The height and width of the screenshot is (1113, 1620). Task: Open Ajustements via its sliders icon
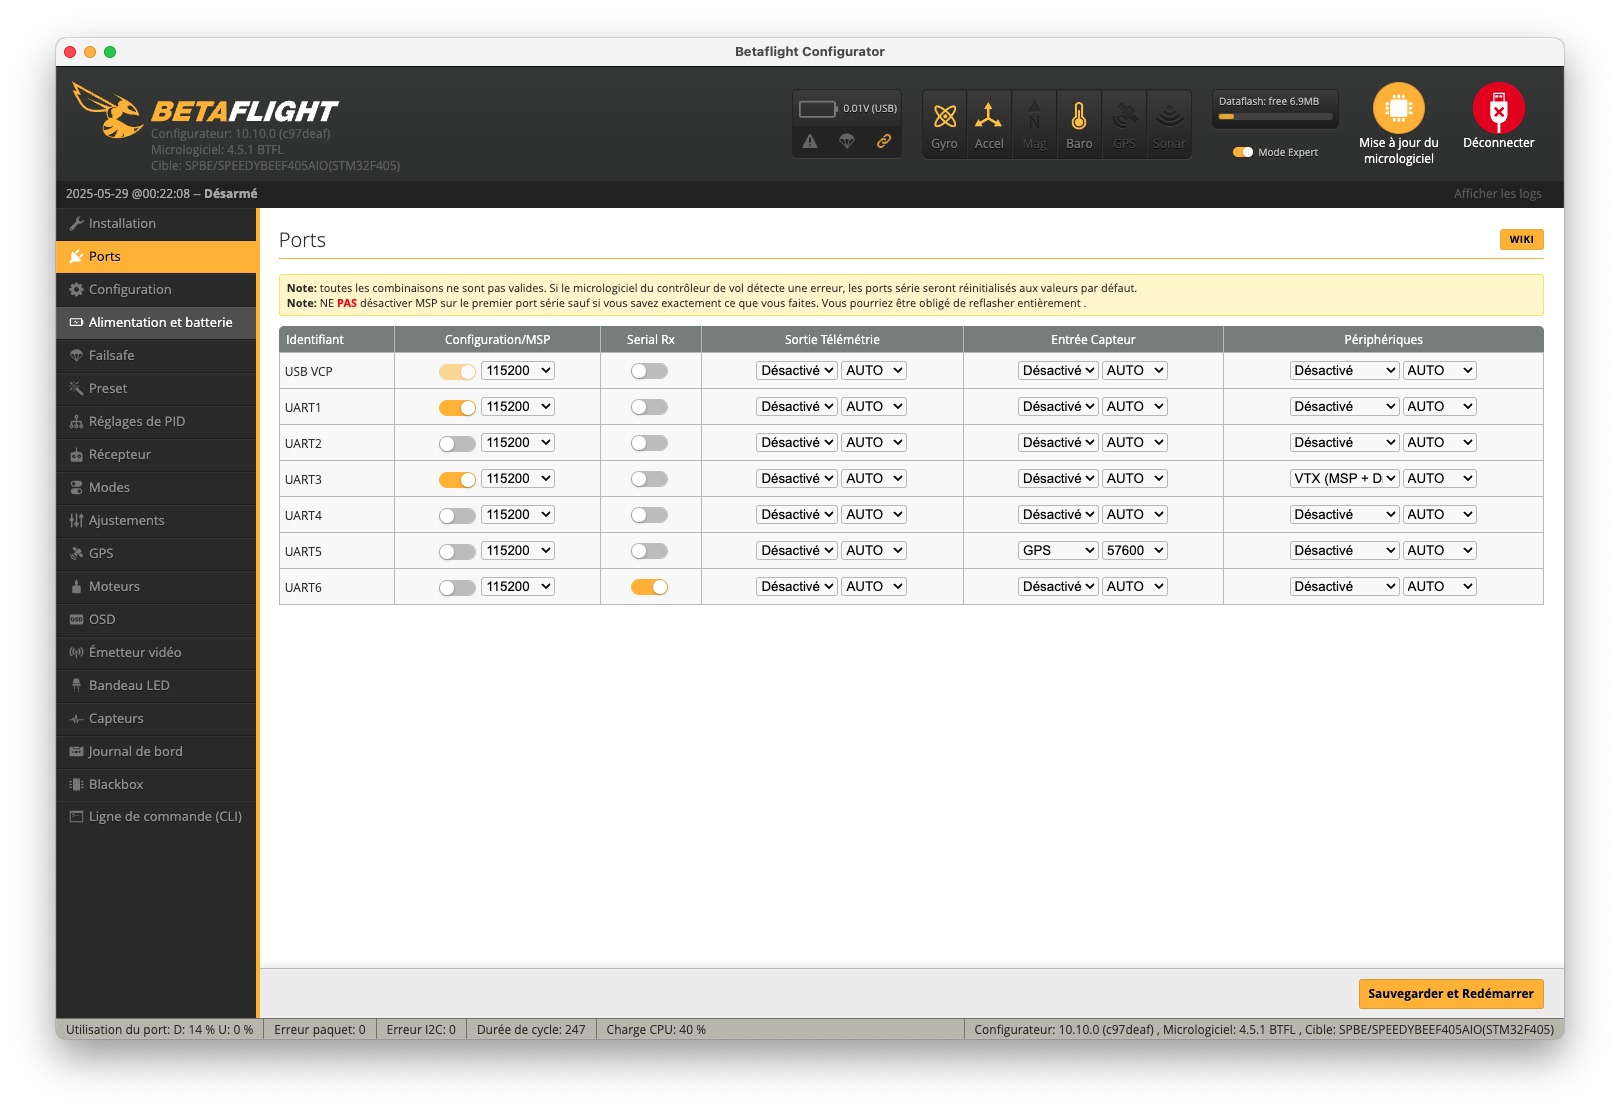(76, 520)
